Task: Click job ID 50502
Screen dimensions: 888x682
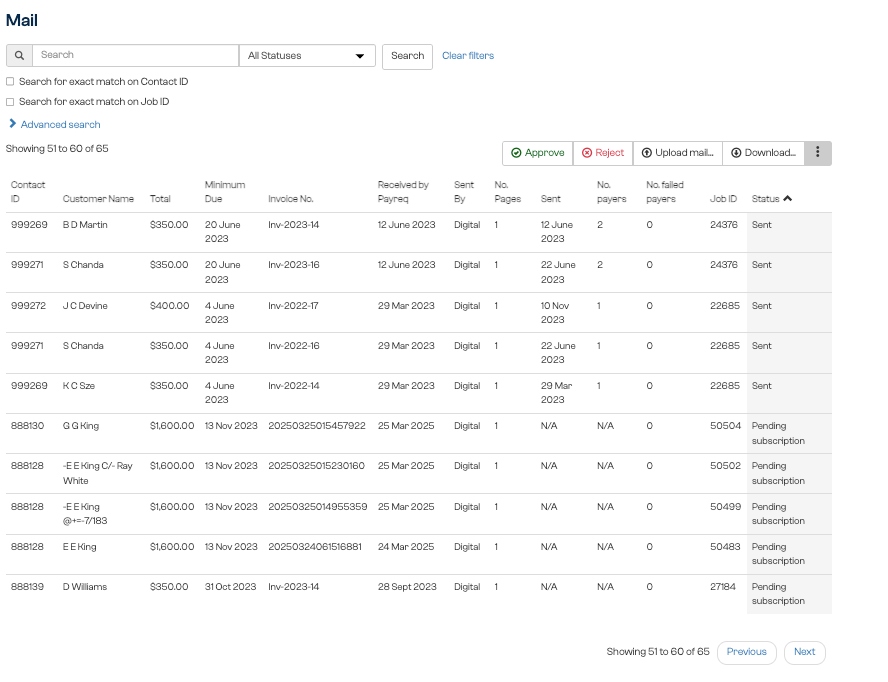Action: pyautogui.click(x=725, y=466)
